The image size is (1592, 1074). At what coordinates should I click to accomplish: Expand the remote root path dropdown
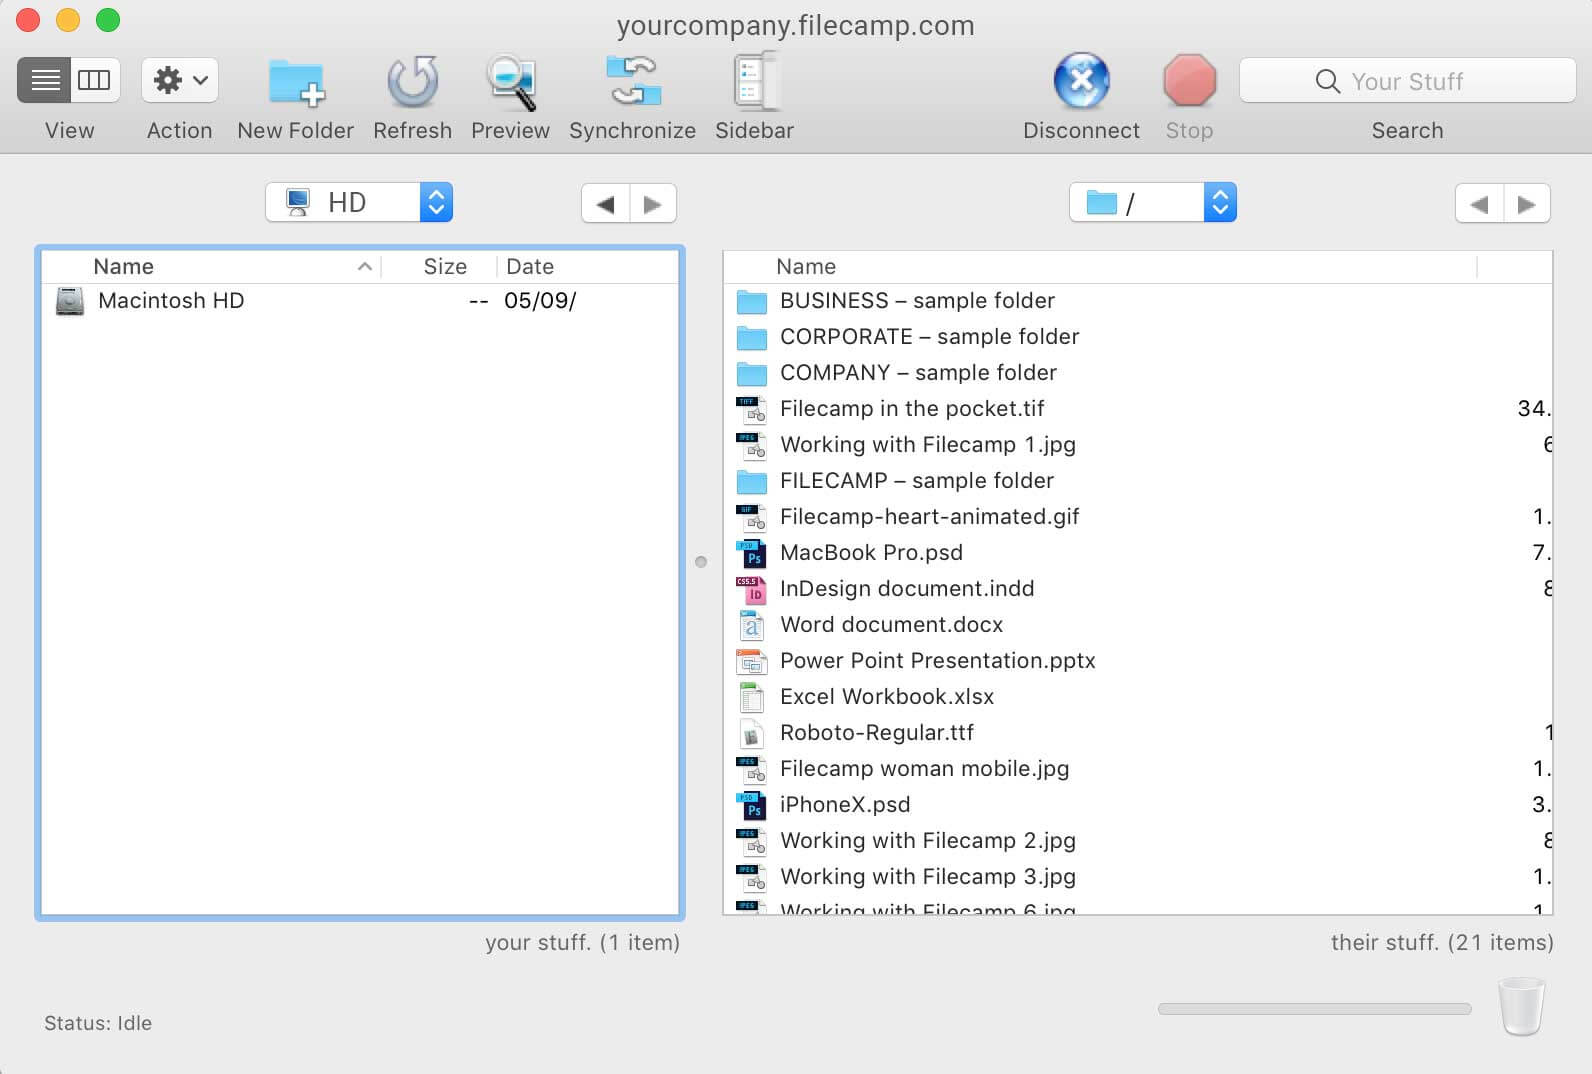(x=1219, y=203)
